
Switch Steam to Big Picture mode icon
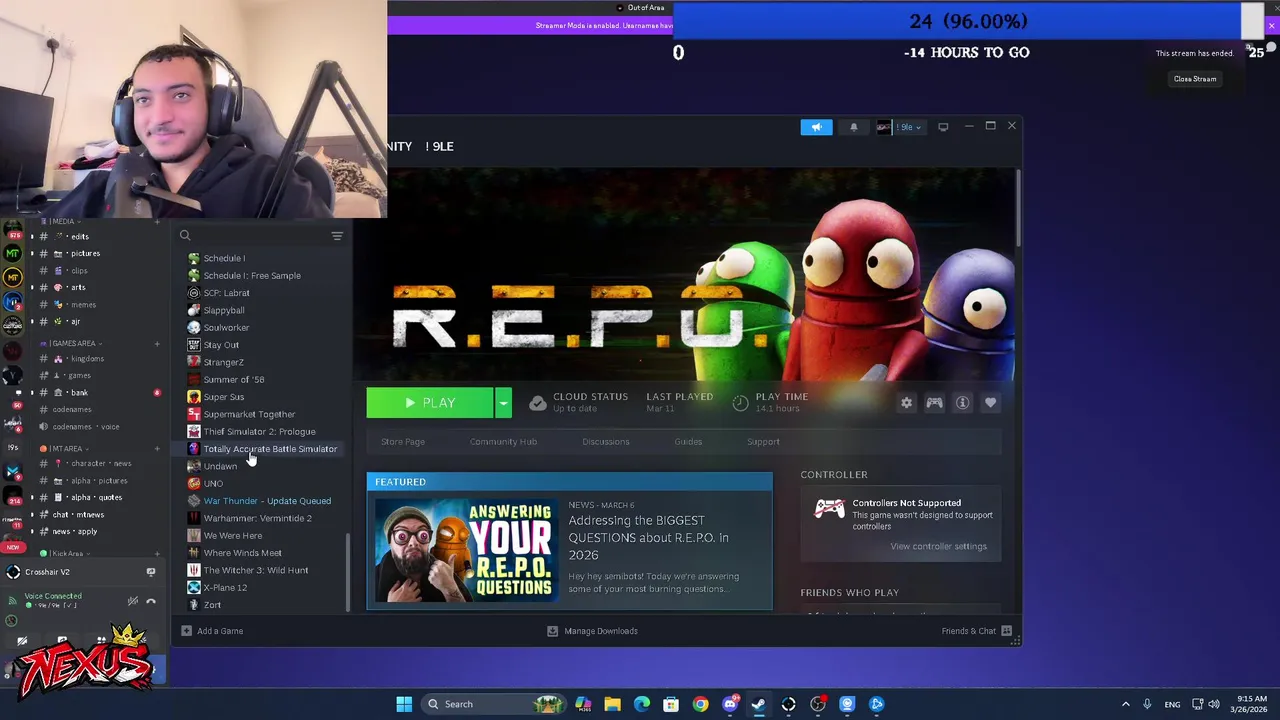point(943,127)
